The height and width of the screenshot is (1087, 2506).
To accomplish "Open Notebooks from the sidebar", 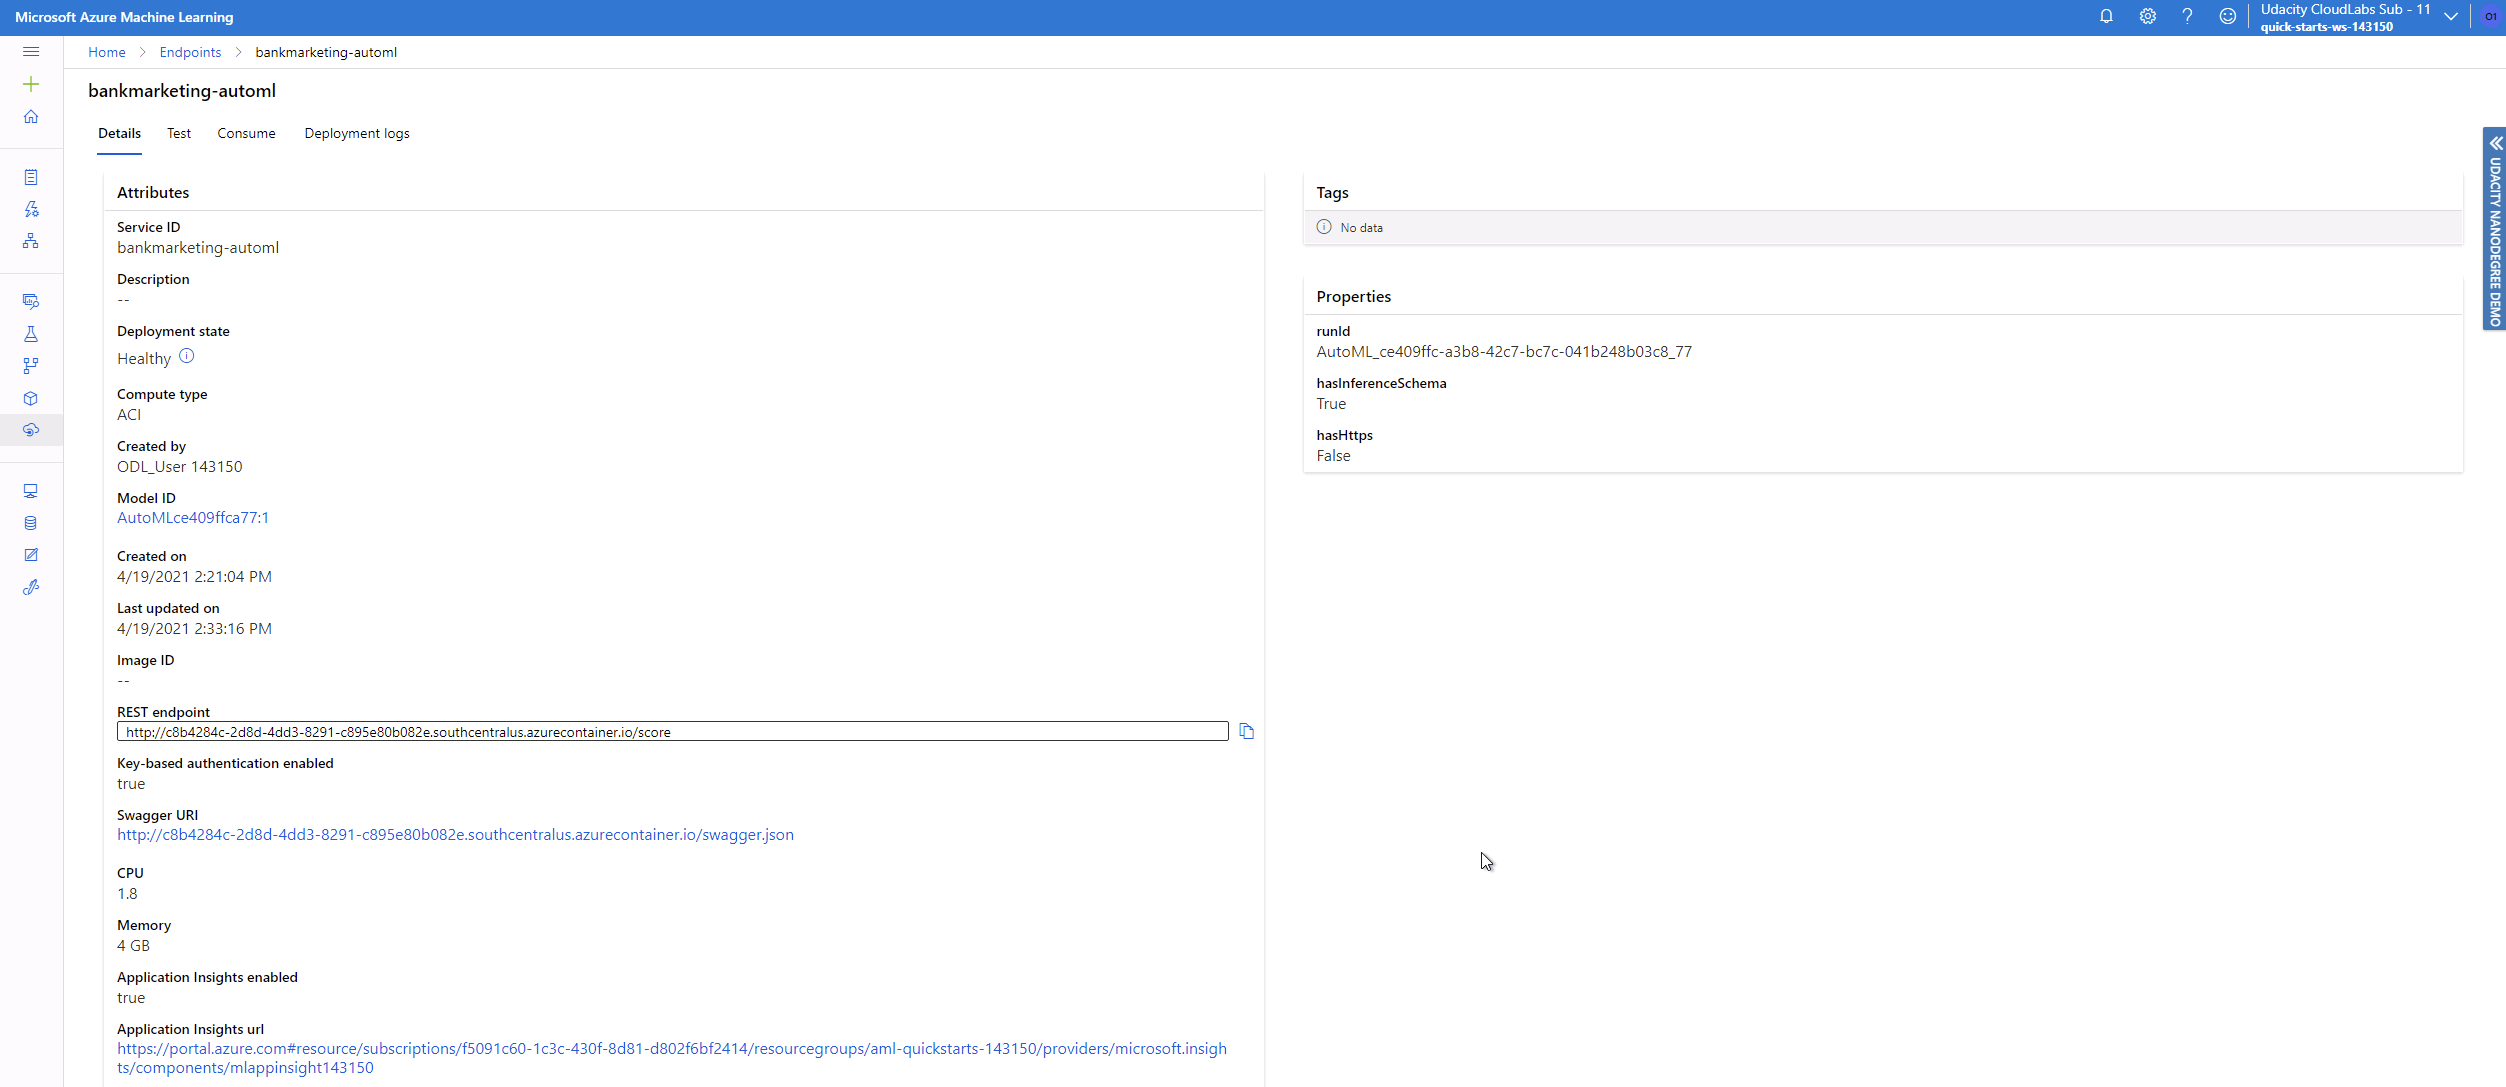I will click(31, 177).
